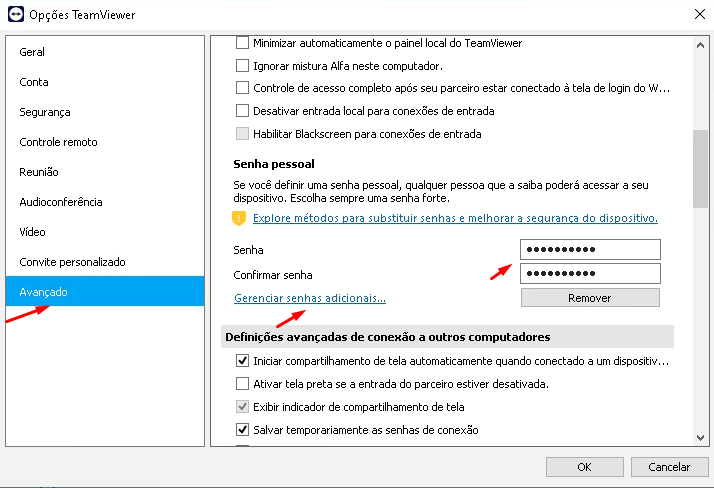Uncheck Iniciar compartilhamento de tela automaticamente

242,361
